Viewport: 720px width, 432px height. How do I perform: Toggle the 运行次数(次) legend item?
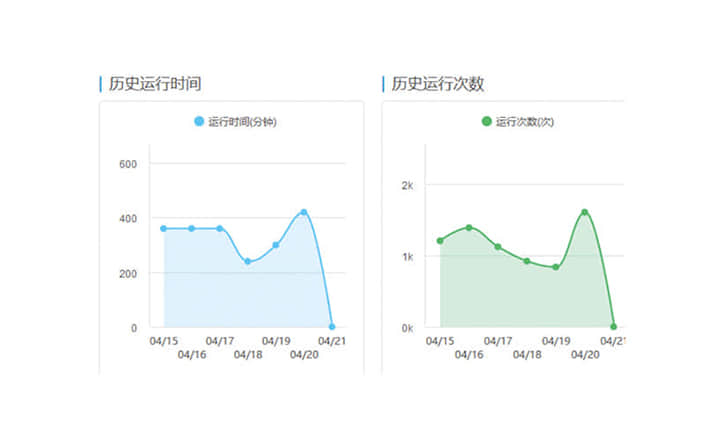tap(518, 122)
